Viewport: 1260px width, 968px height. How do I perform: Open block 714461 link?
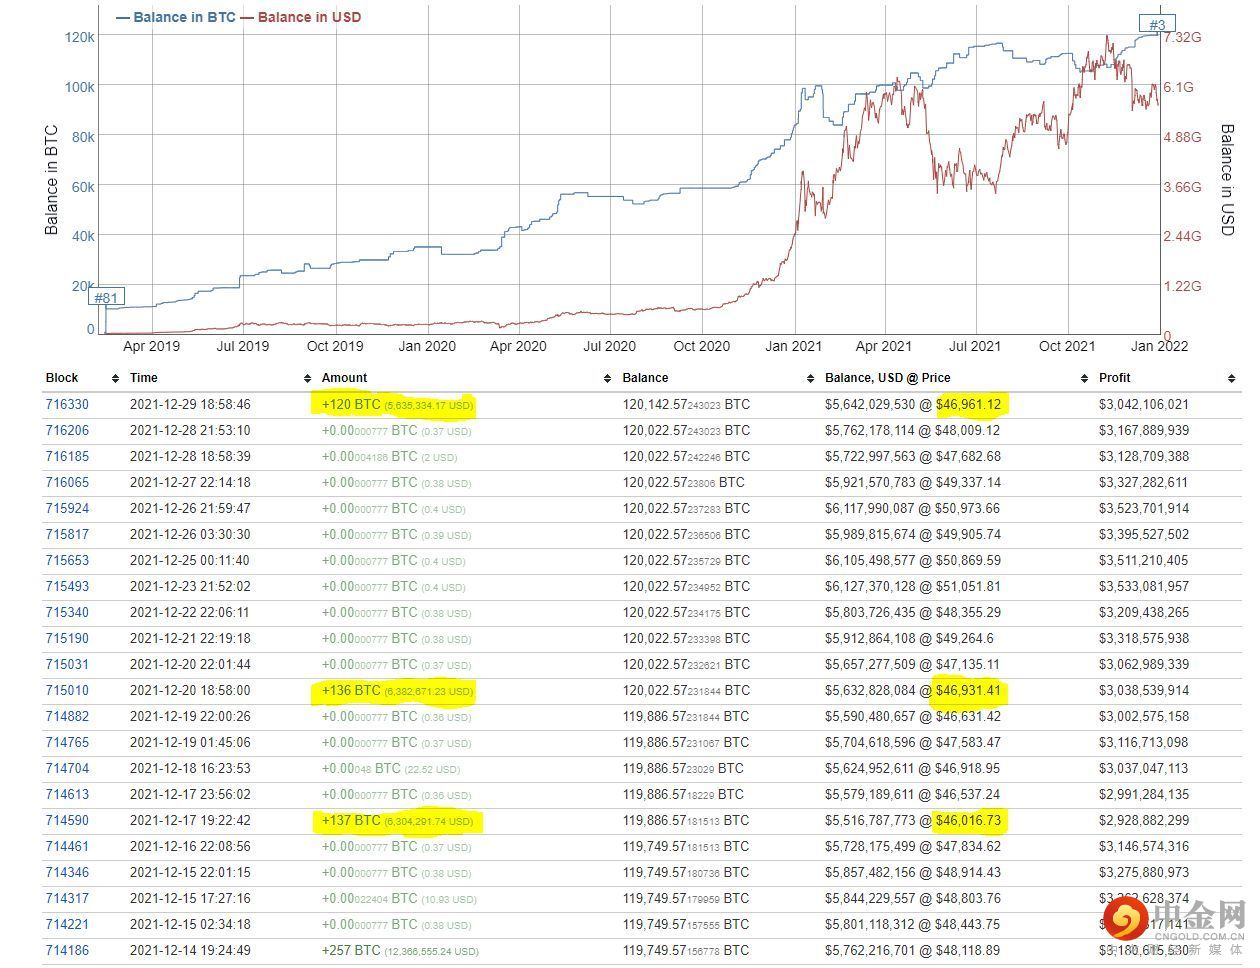click(67, 847)
